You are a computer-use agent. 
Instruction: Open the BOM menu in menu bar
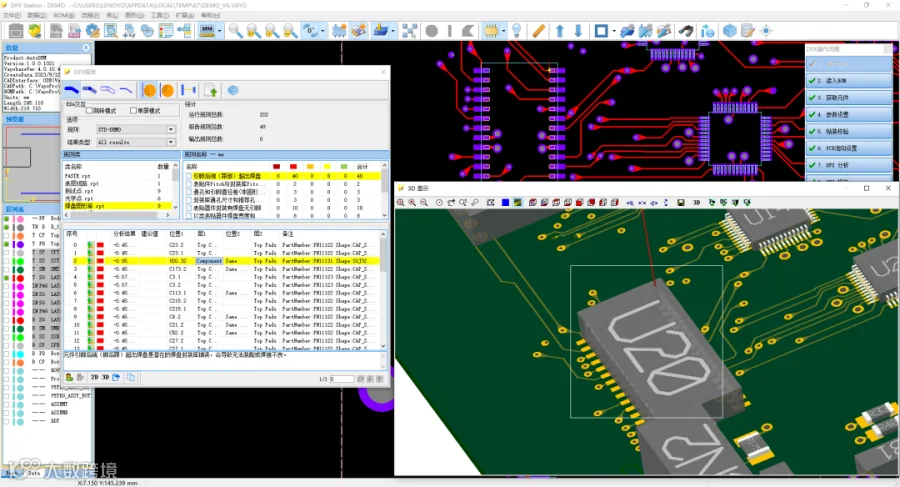tap(63, 16)
